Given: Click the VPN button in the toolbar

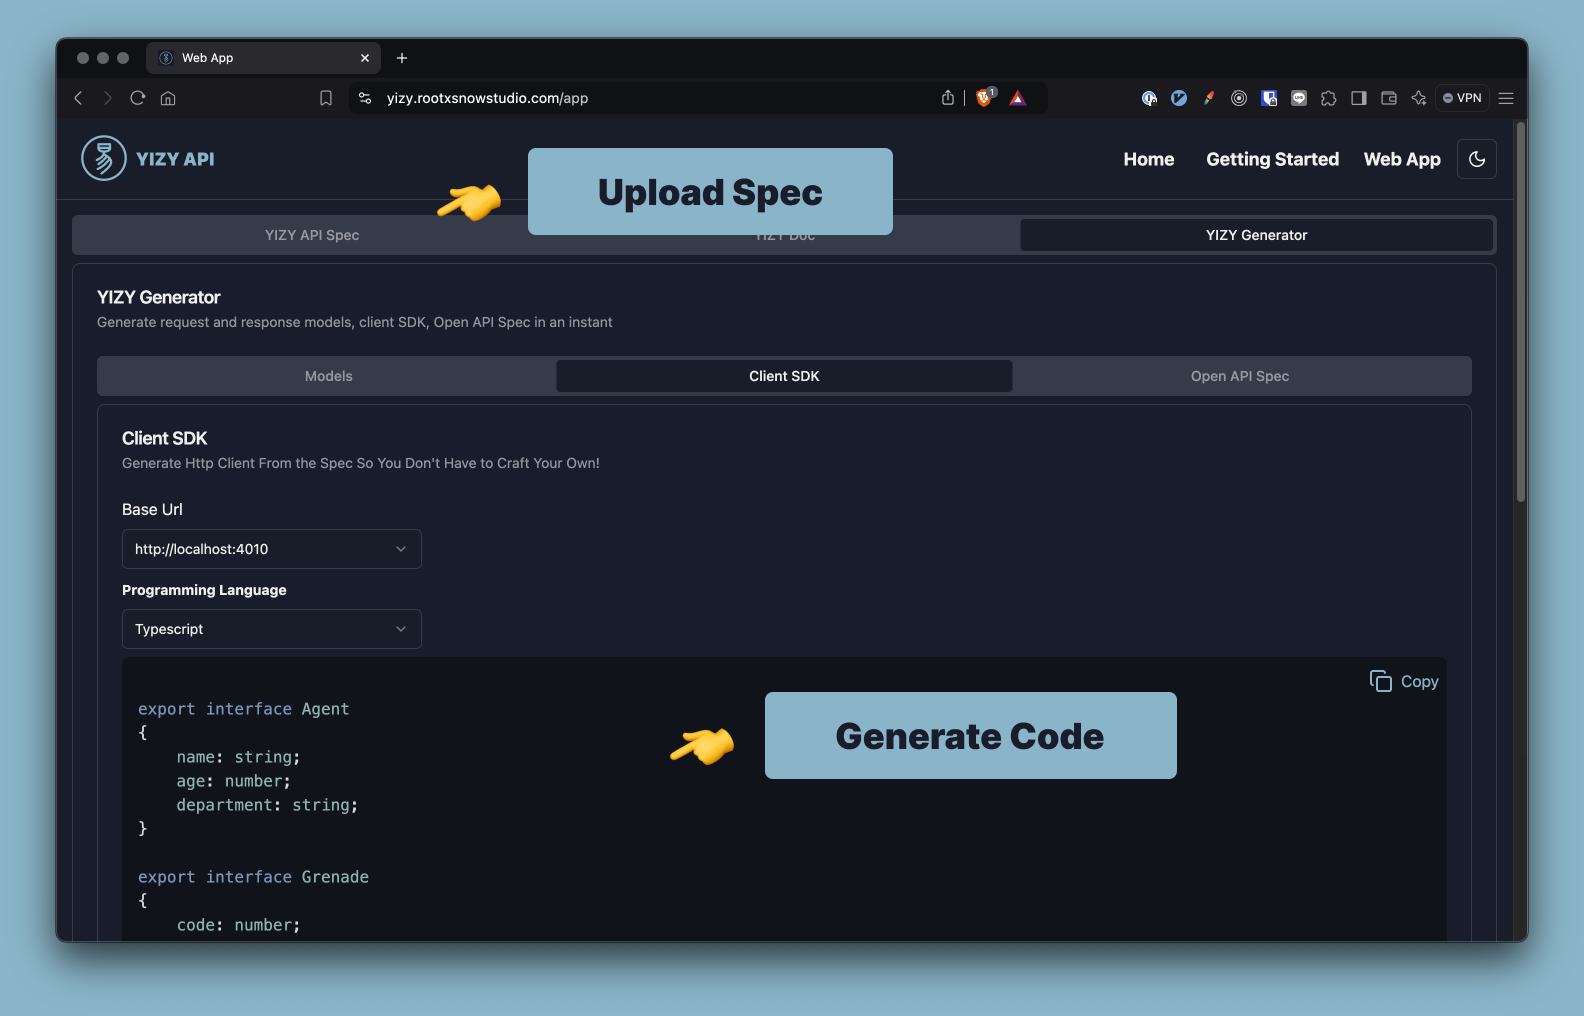Looking at the screenshot, I should (x=1462, y=98).
